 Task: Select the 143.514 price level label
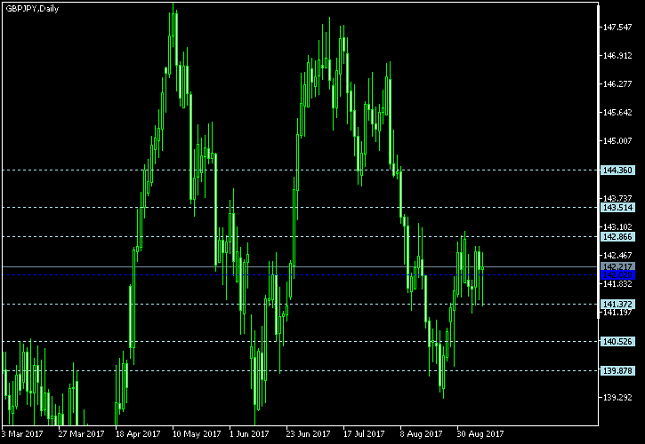[x=618, y=207]
